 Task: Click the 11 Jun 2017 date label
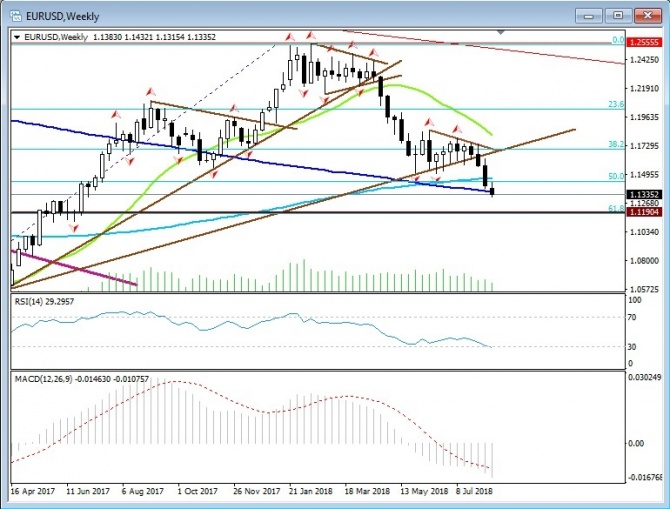pyautogui.click(x=88, y=491)
